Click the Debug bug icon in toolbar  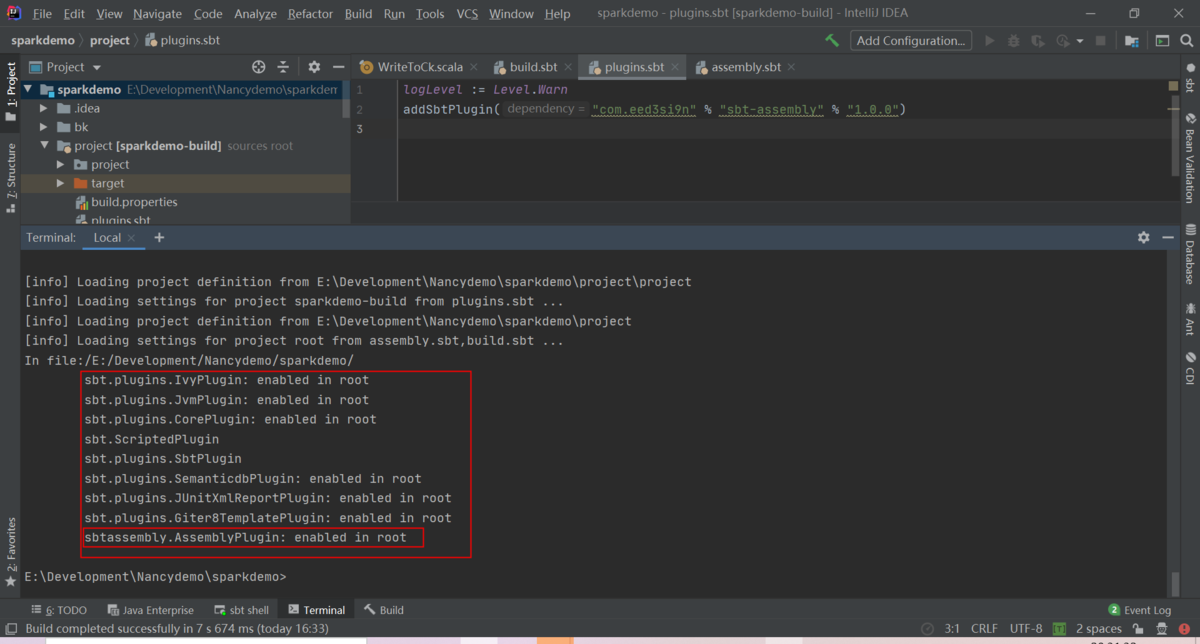1014,41
